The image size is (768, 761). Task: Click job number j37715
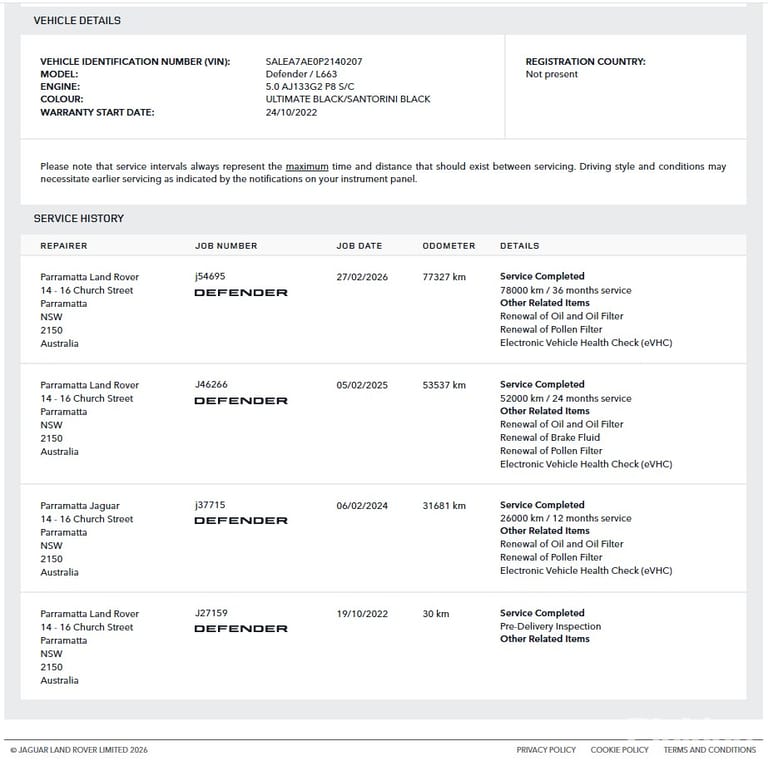(210, 505)
